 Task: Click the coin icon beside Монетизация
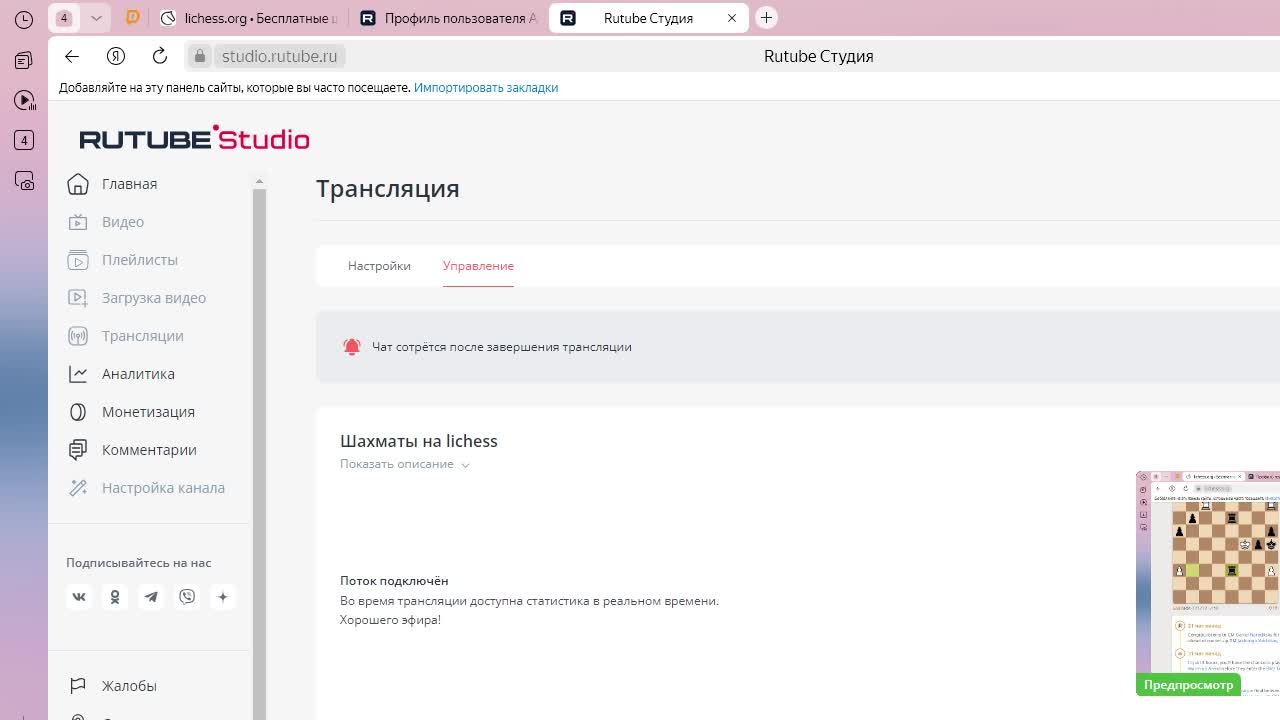[78, 412]
